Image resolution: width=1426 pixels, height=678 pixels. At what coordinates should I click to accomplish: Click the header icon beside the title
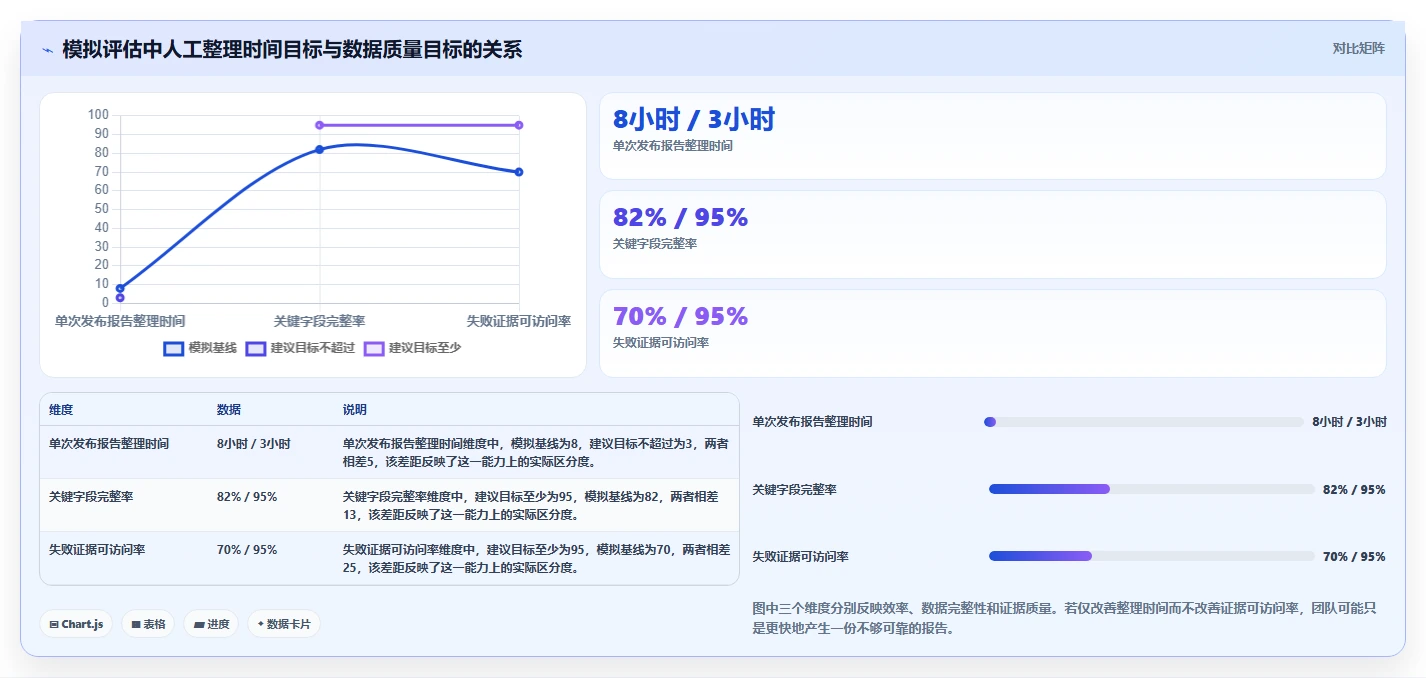47,50
